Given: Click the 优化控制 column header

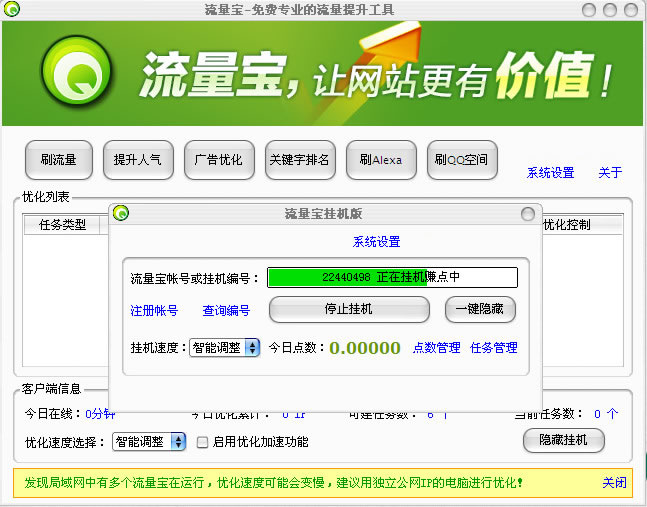Looking at the screenshot, I should (581, 225).
